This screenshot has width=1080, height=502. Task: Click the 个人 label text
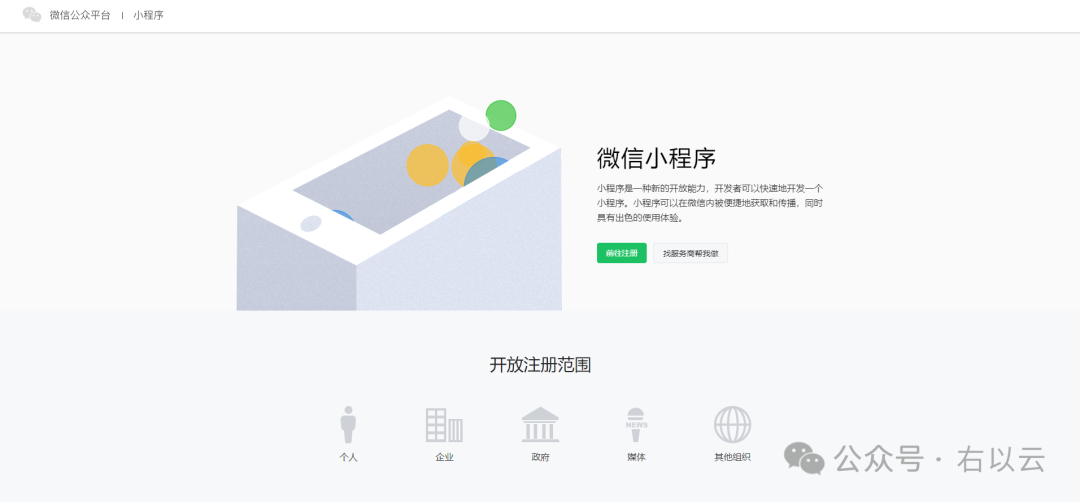(349, 457)
